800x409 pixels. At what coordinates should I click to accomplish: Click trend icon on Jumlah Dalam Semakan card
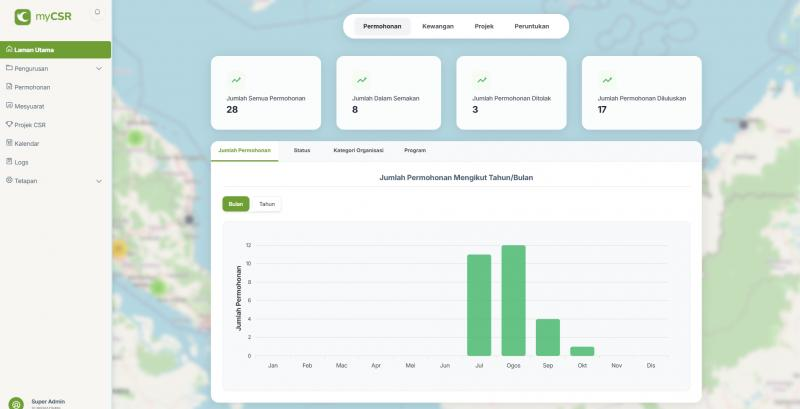point(362,80)
